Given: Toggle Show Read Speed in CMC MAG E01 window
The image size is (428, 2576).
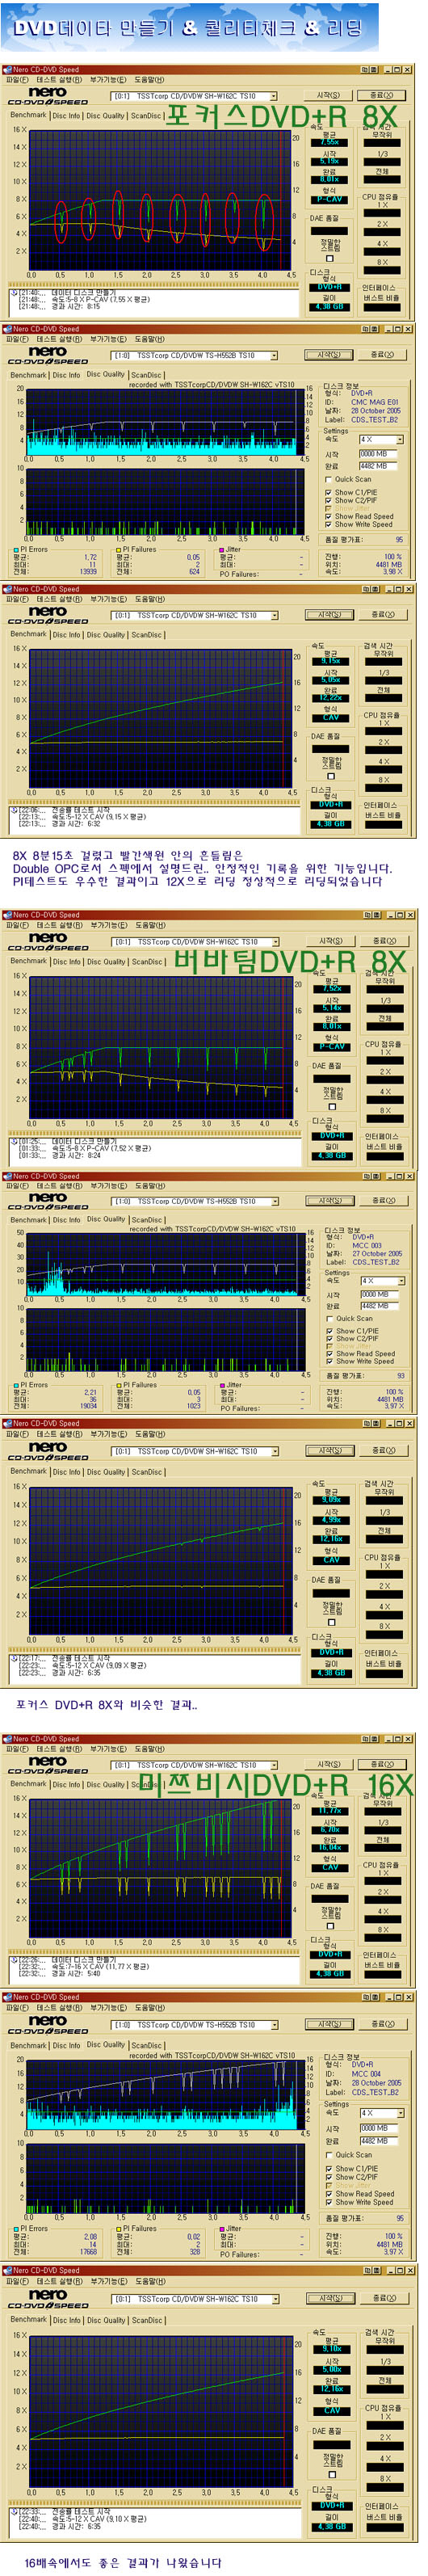Looking at the screenshot, I should 328,516.
